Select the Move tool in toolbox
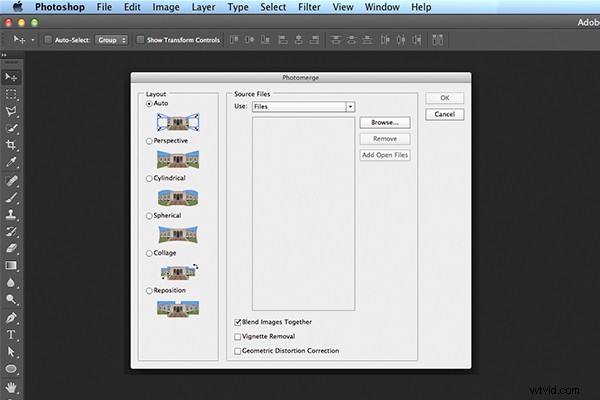This screenshot has width=600, height=400. (x=11, y=77)
